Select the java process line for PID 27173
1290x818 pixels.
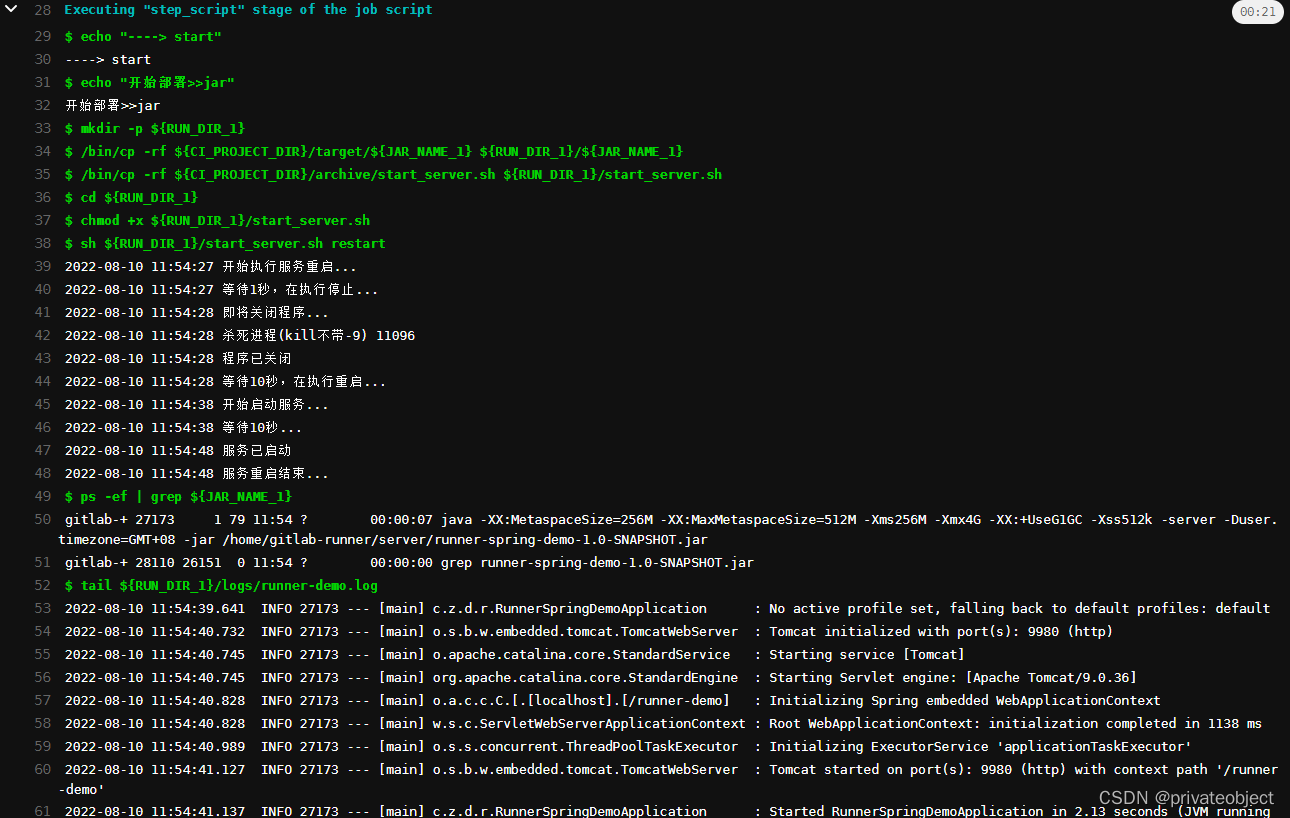click(x=668, y=529)
